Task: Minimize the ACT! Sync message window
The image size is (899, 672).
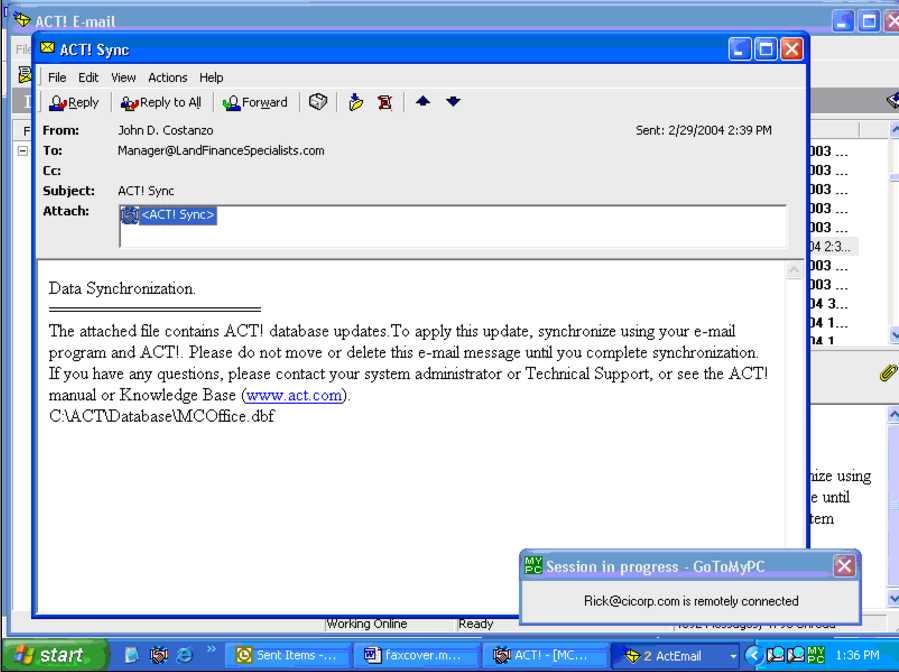Action: click(740, 49)
